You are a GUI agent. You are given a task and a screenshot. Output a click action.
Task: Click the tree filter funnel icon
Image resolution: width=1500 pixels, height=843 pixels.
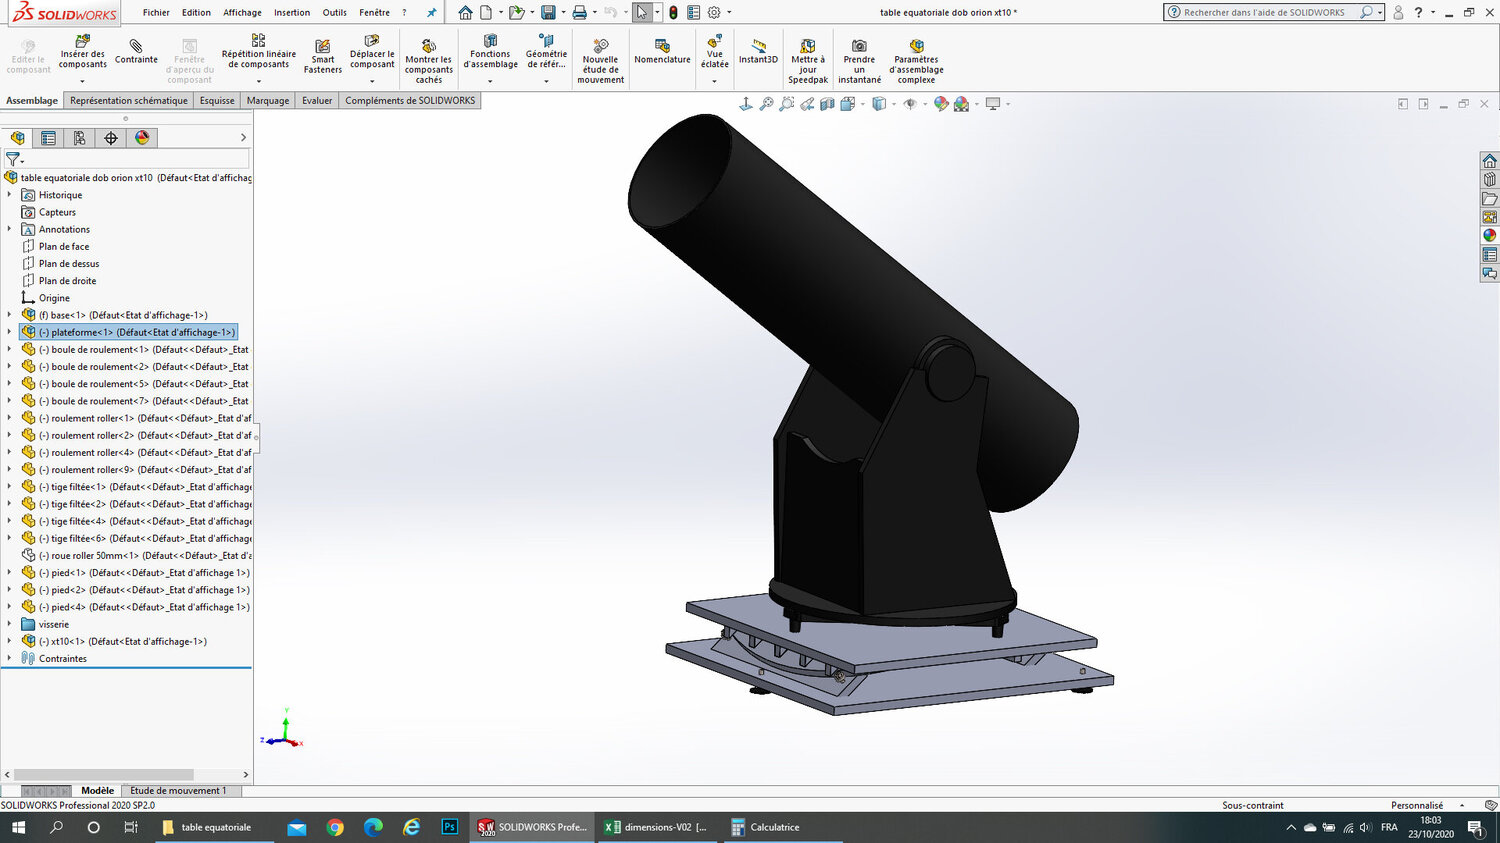13,158
